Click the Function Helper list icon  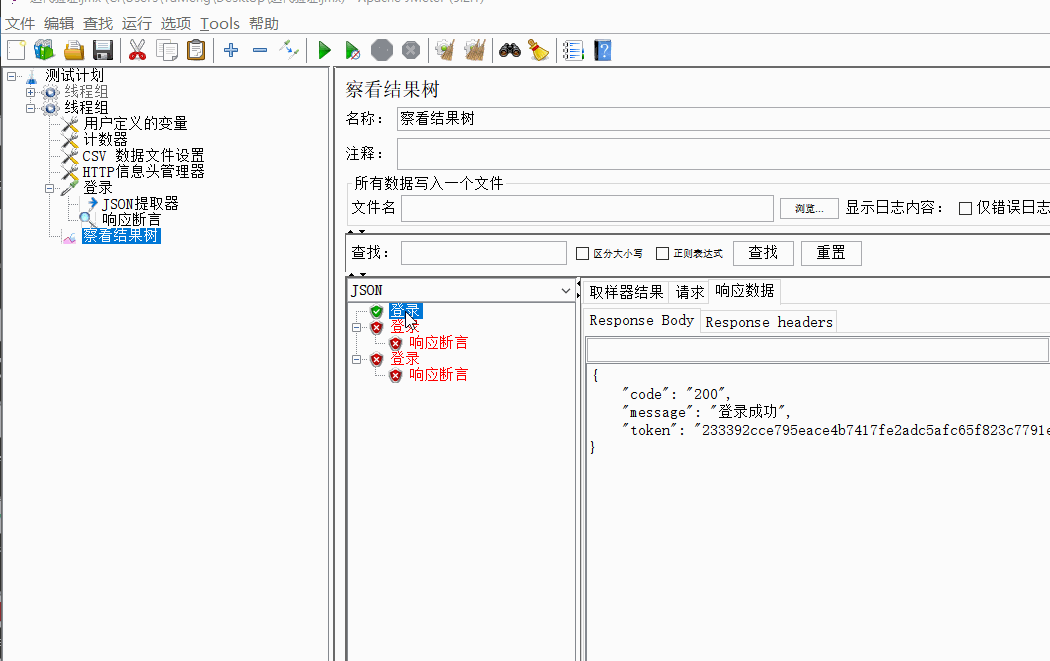pyautogui.click(x=573, y=50)
